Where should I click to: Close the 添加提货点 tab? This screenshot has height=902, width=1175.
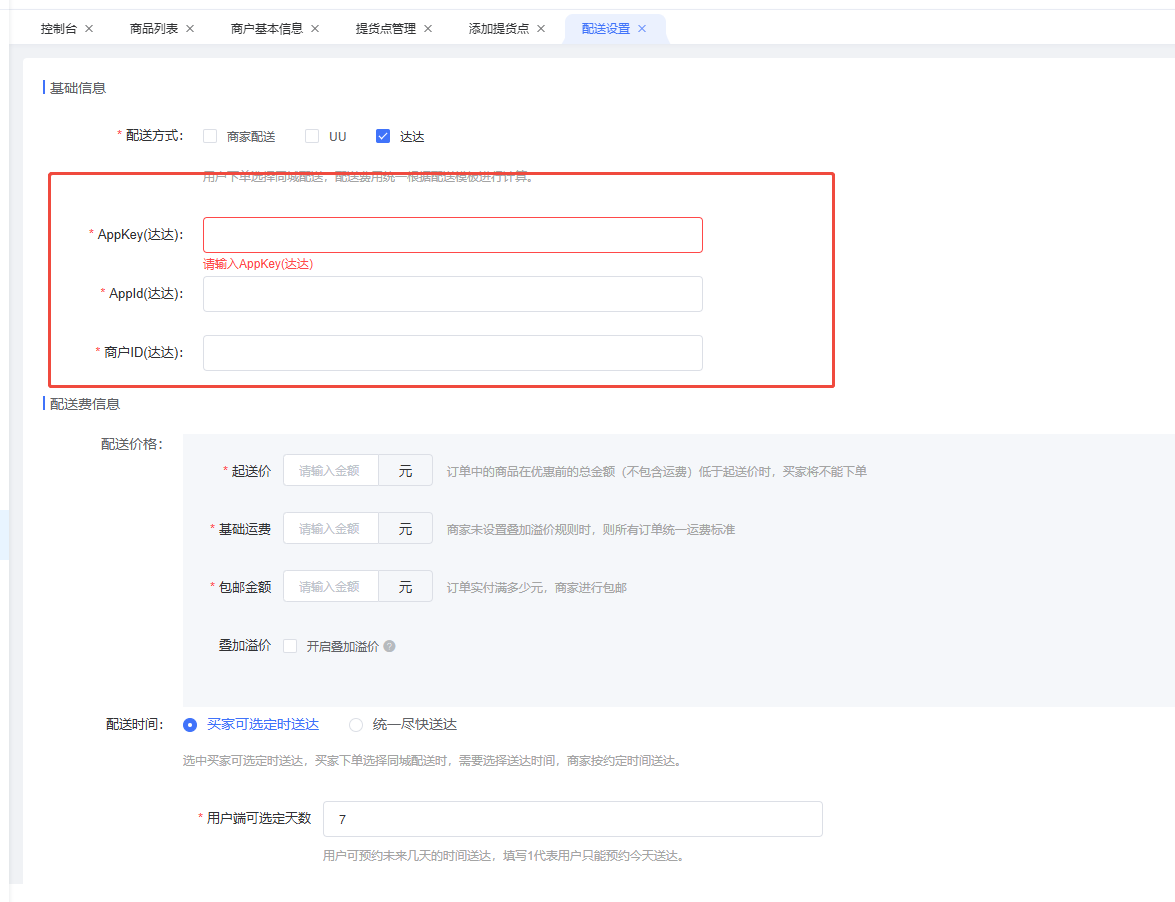(x=541, y=29)
